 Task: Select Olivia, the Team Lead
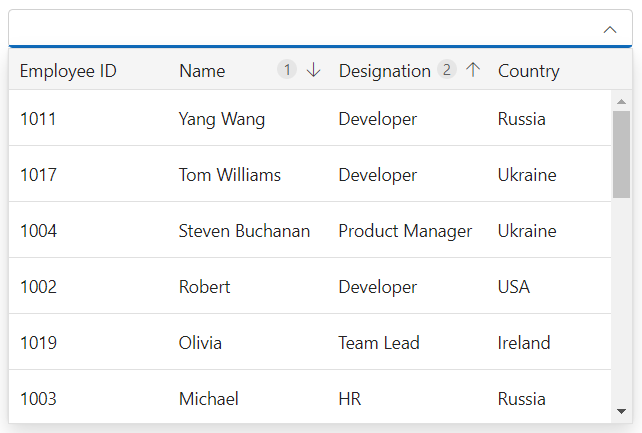click(x=200, y=343)
